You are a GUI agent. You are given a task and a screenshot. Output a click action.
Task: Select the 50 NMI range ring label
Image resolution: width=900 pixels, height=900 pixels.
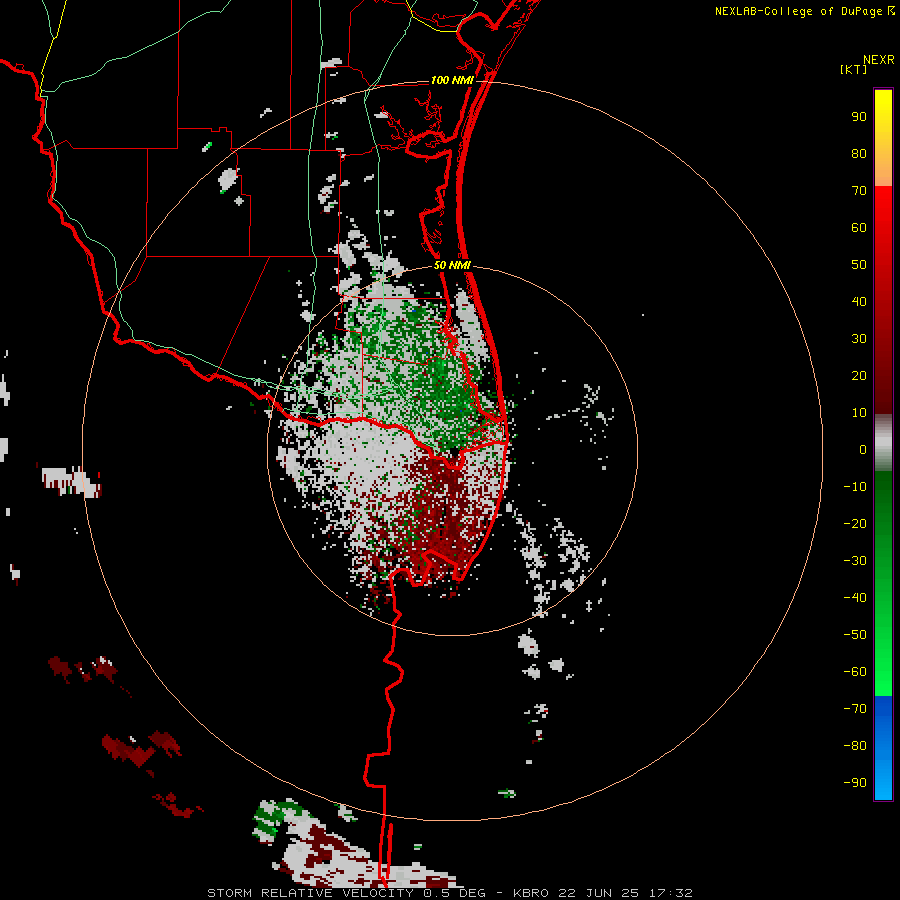452,265
